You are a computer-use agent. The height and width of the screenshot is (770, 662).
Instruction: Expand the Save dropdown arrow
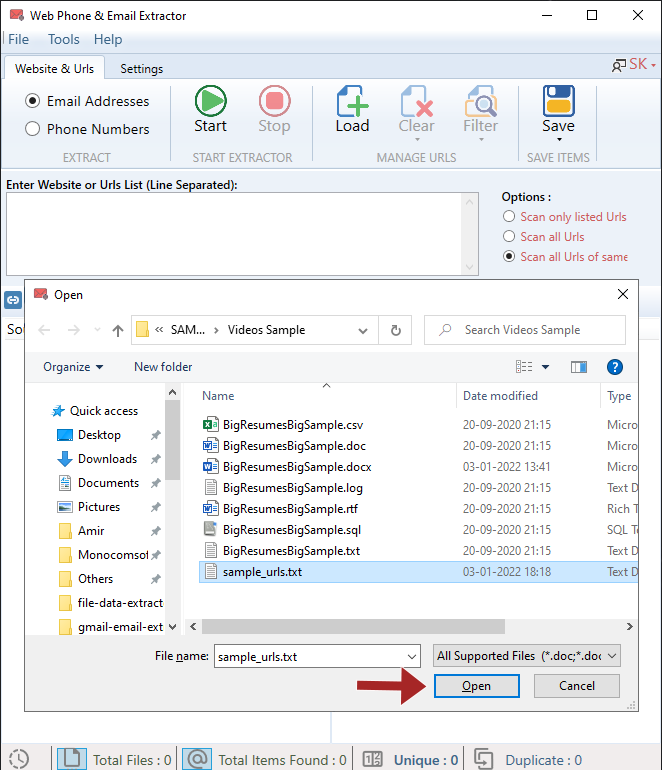[559, 140]
